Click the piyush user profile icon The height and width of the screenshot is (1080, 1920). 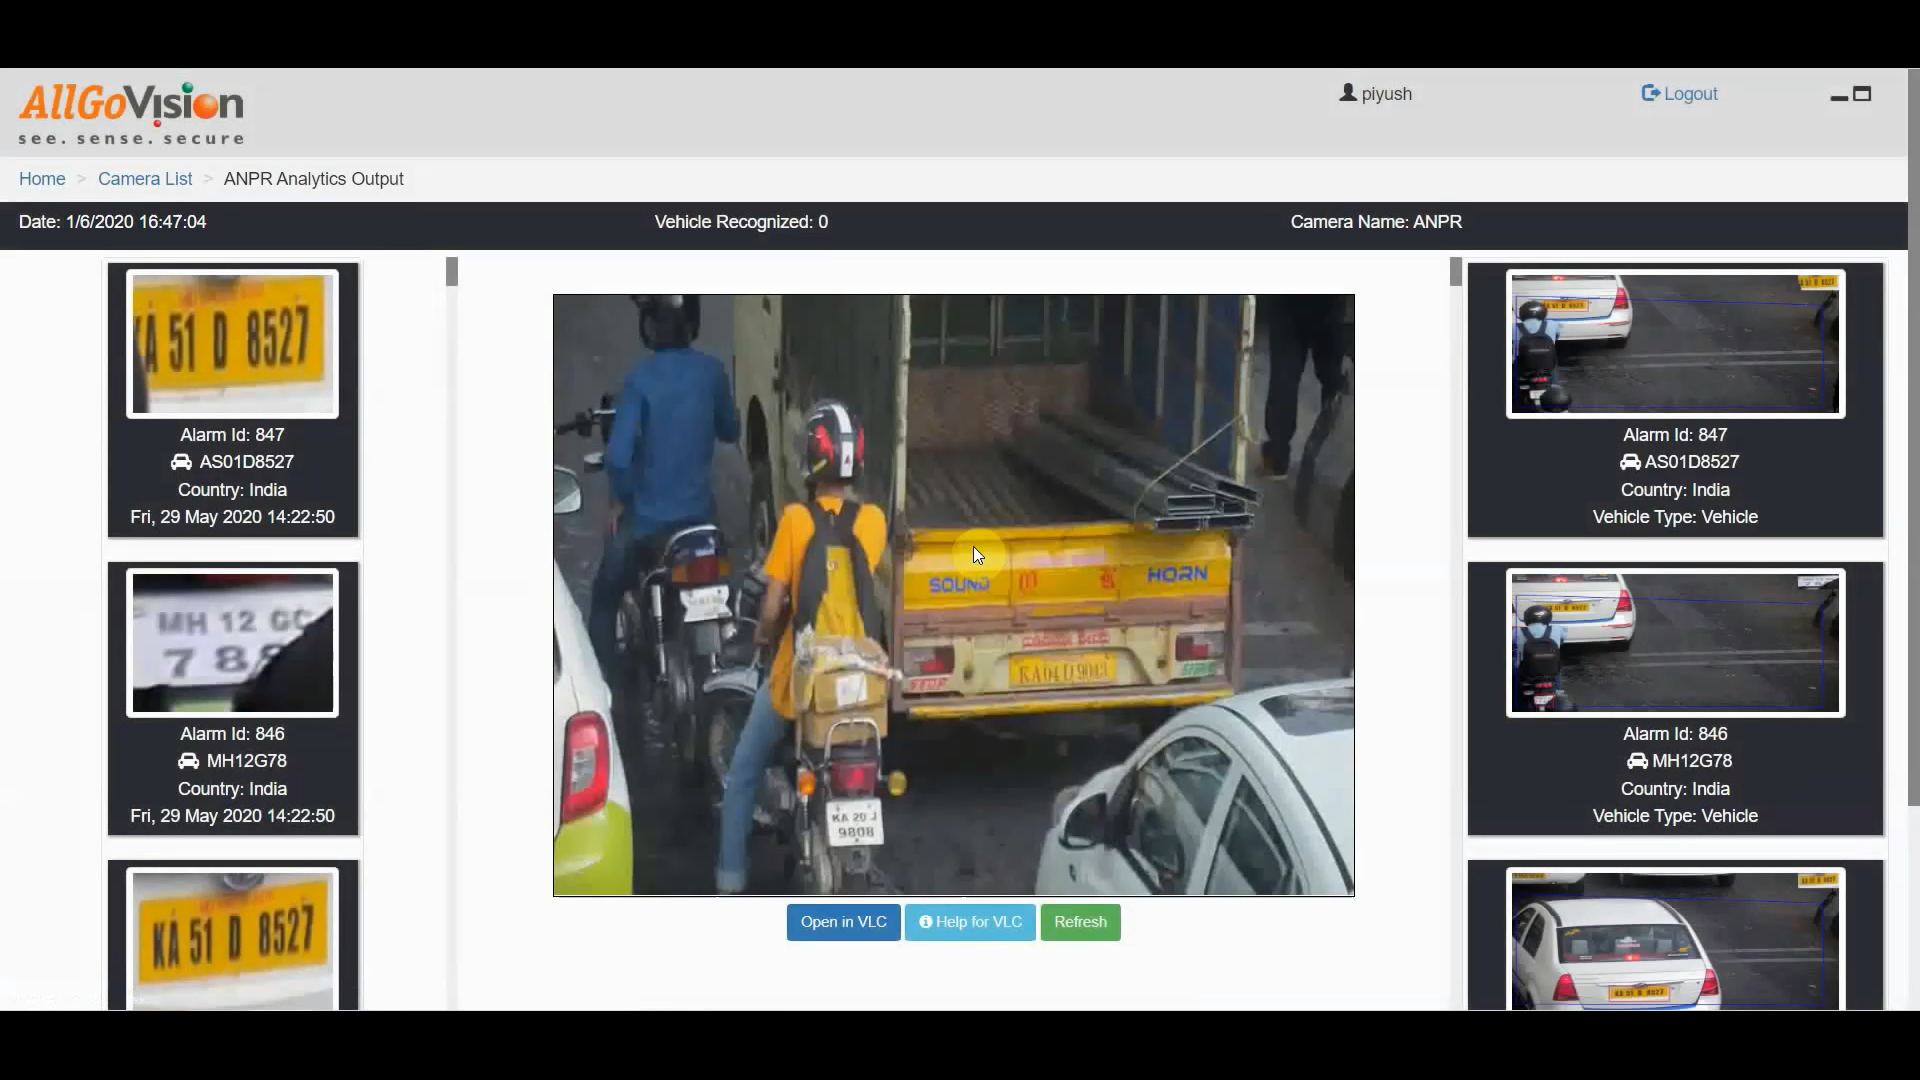tap(1348, 93)
